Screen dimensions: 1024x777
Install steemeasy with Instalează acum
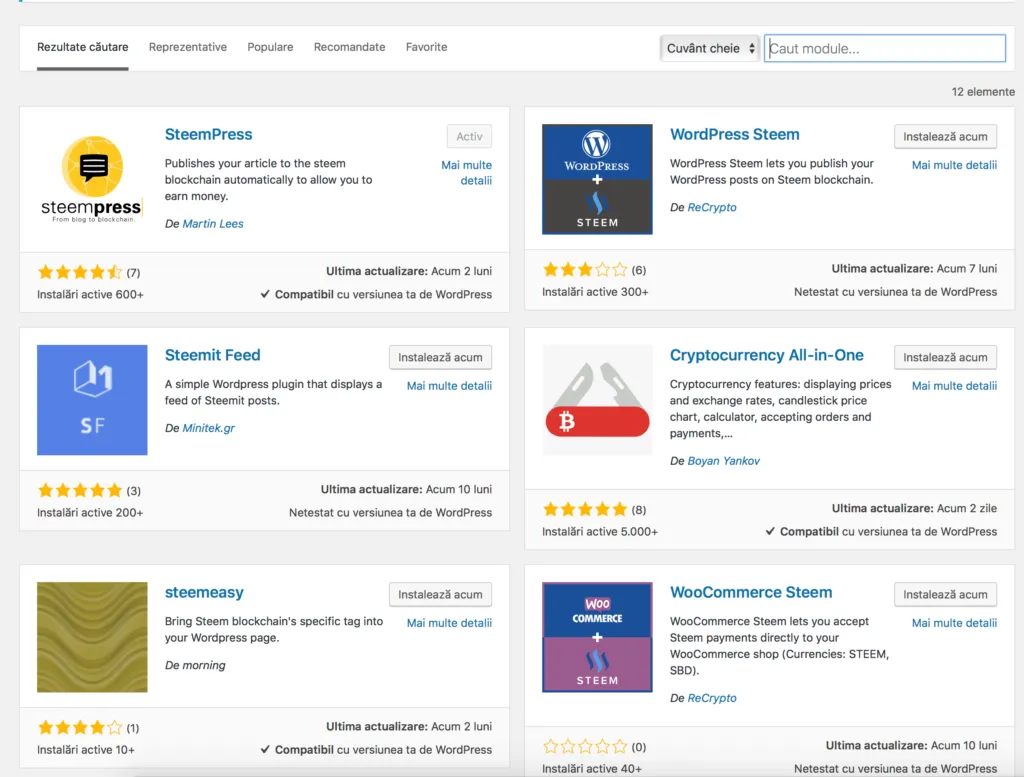(x=440, y=594)
